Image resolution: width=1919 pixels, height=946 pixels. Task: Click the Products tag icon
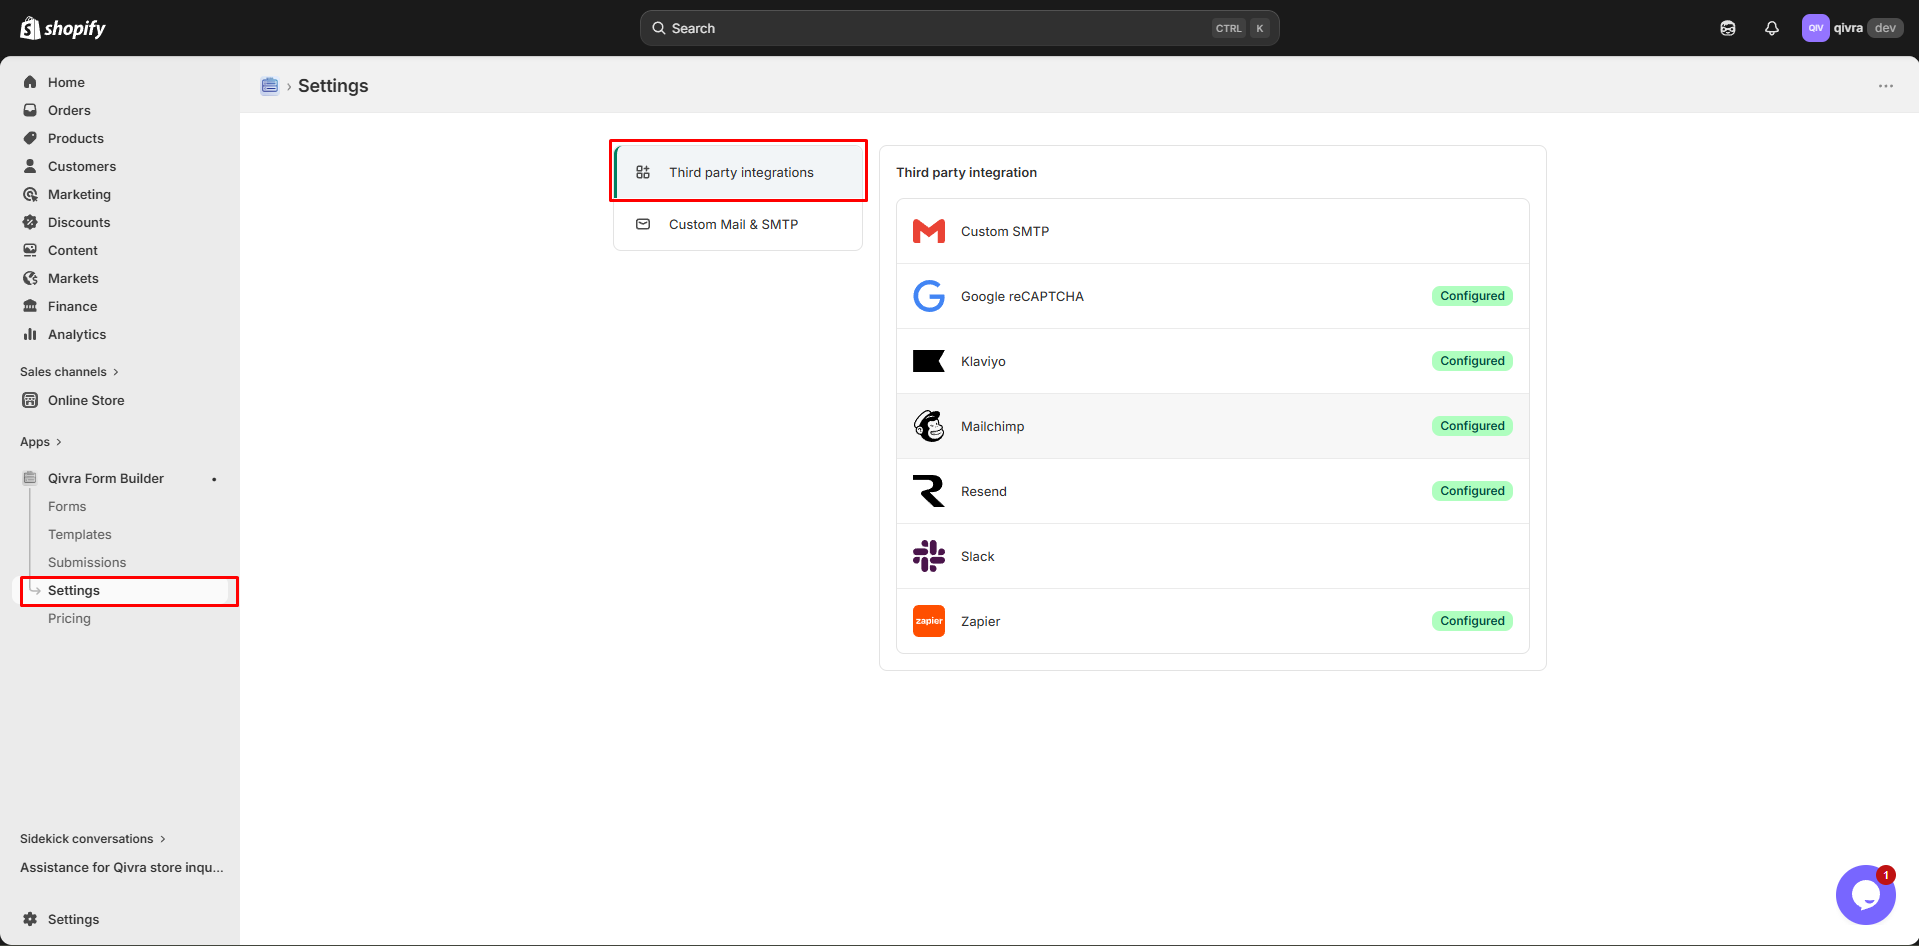pyautogui.click(x=30, y=138)
